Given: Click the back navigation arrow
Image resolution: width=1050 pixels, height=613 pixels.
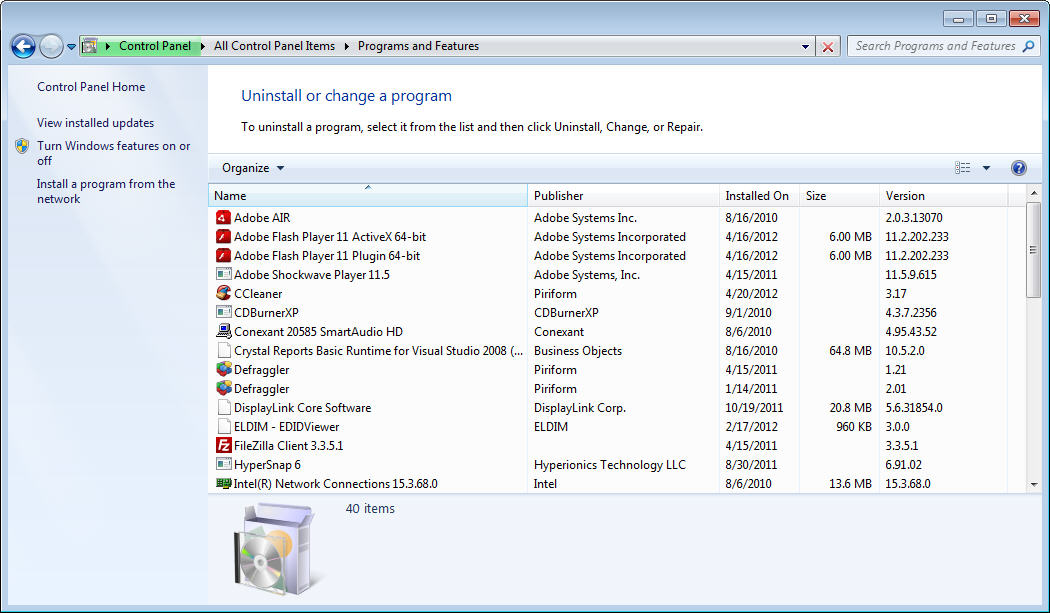Looking at the screenshot, I should tap(22, 46).
